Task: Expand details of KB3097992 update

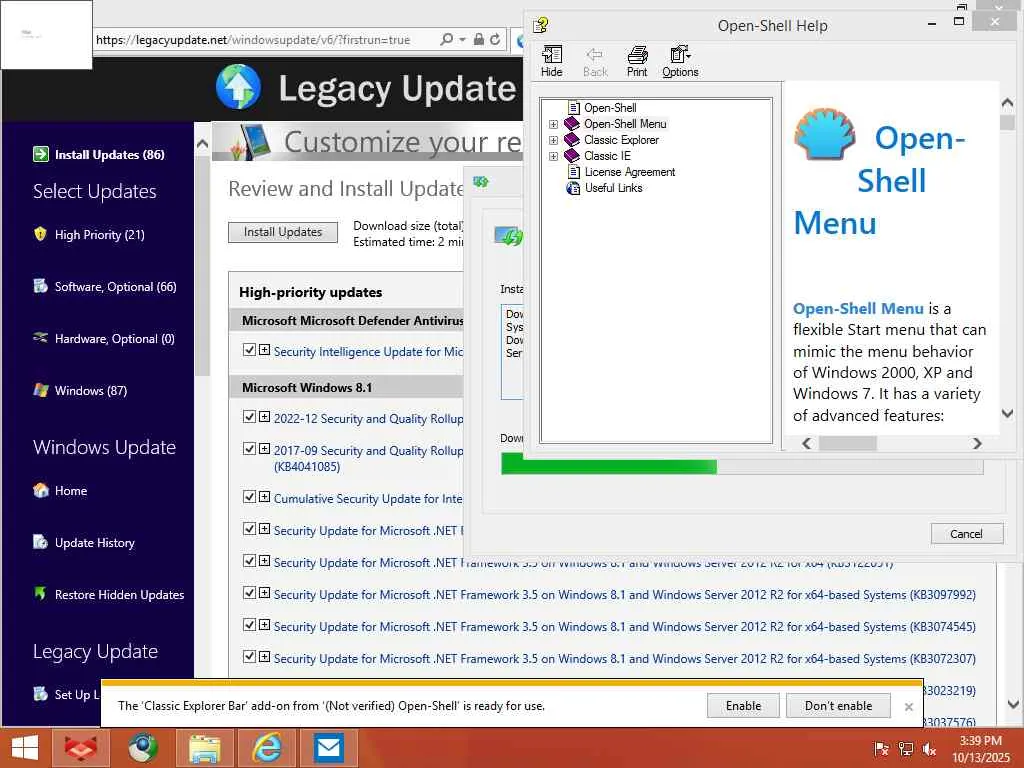Action: 264,592
